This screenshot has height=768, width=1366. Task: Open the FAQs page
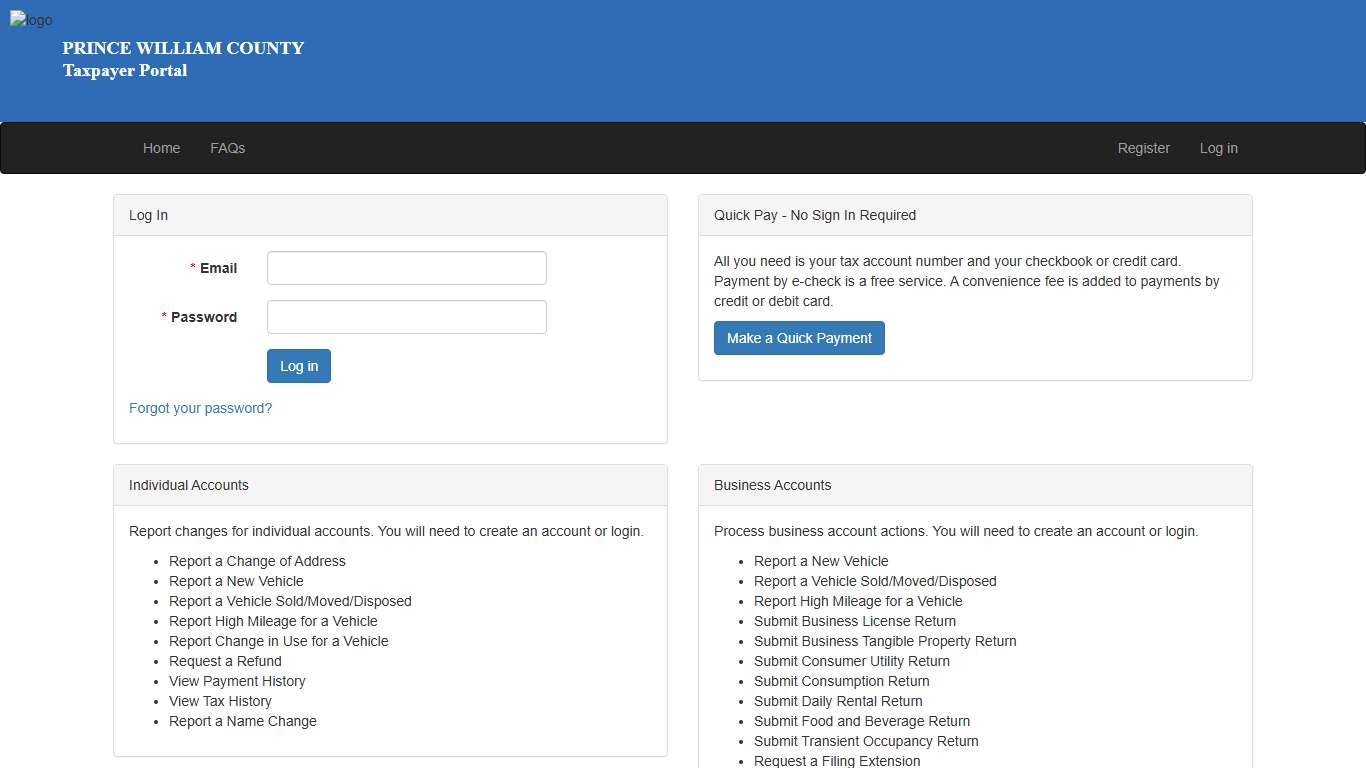point(227,148)
